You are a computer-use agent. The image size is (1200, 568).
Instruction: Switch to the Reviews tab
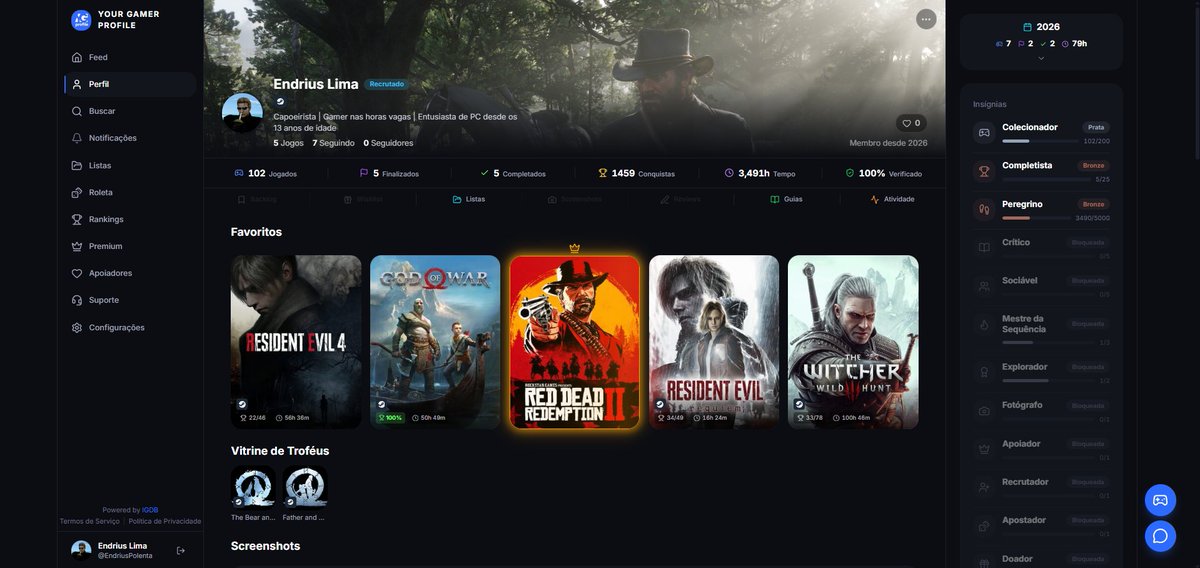coord(681,199)
